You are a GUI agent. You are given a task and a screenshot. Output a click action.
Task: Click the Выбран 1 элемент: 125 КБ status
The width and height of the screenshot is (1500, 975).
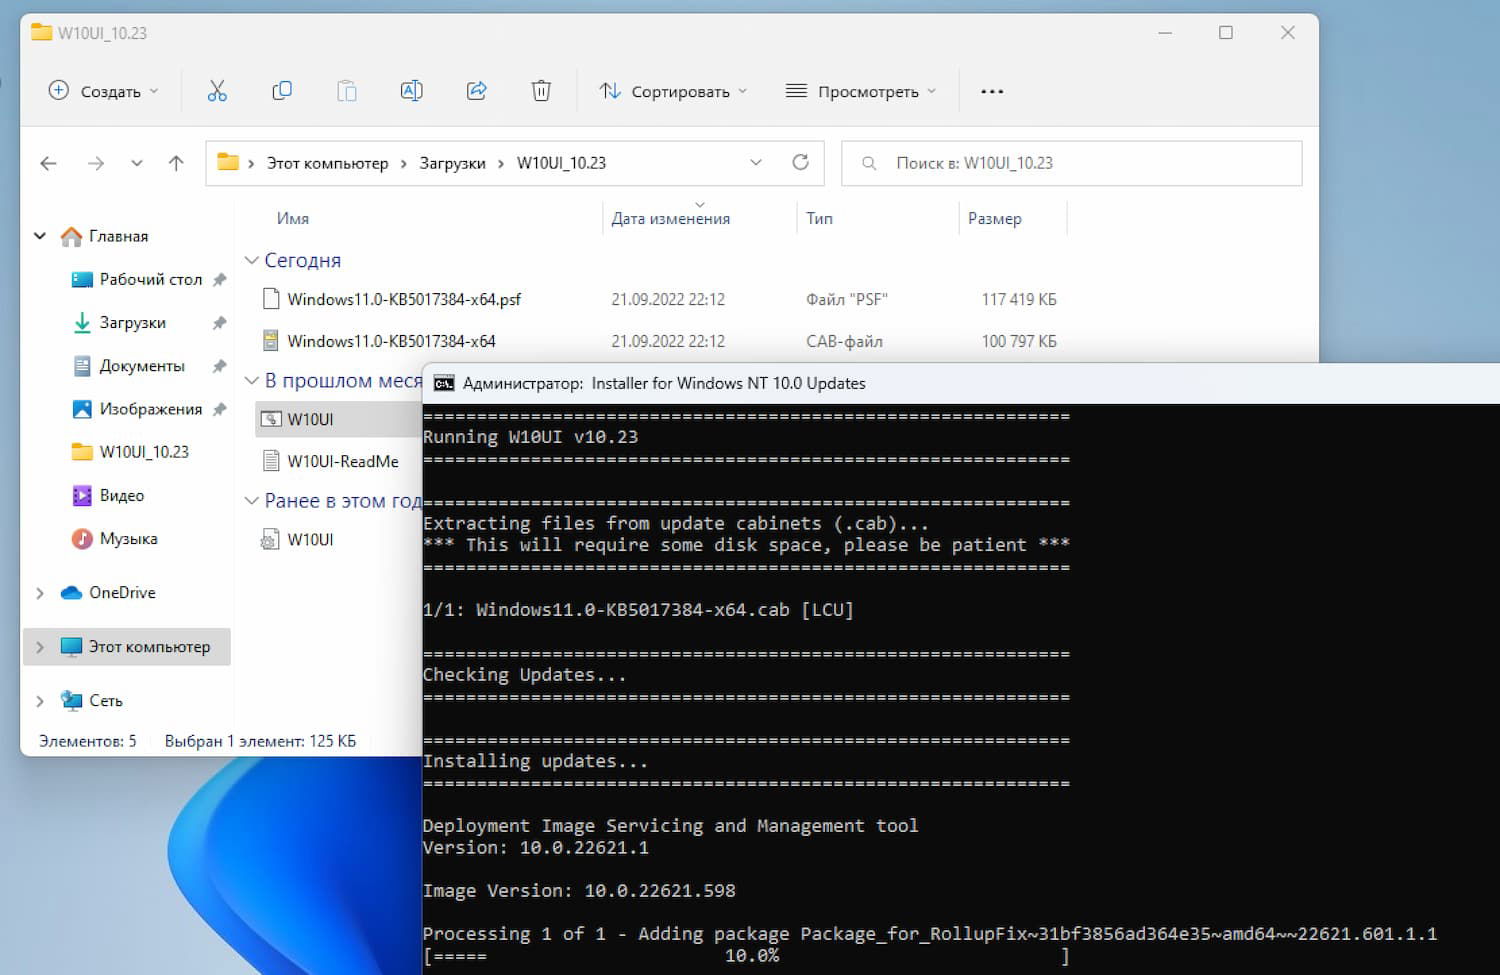coord(260,741)
